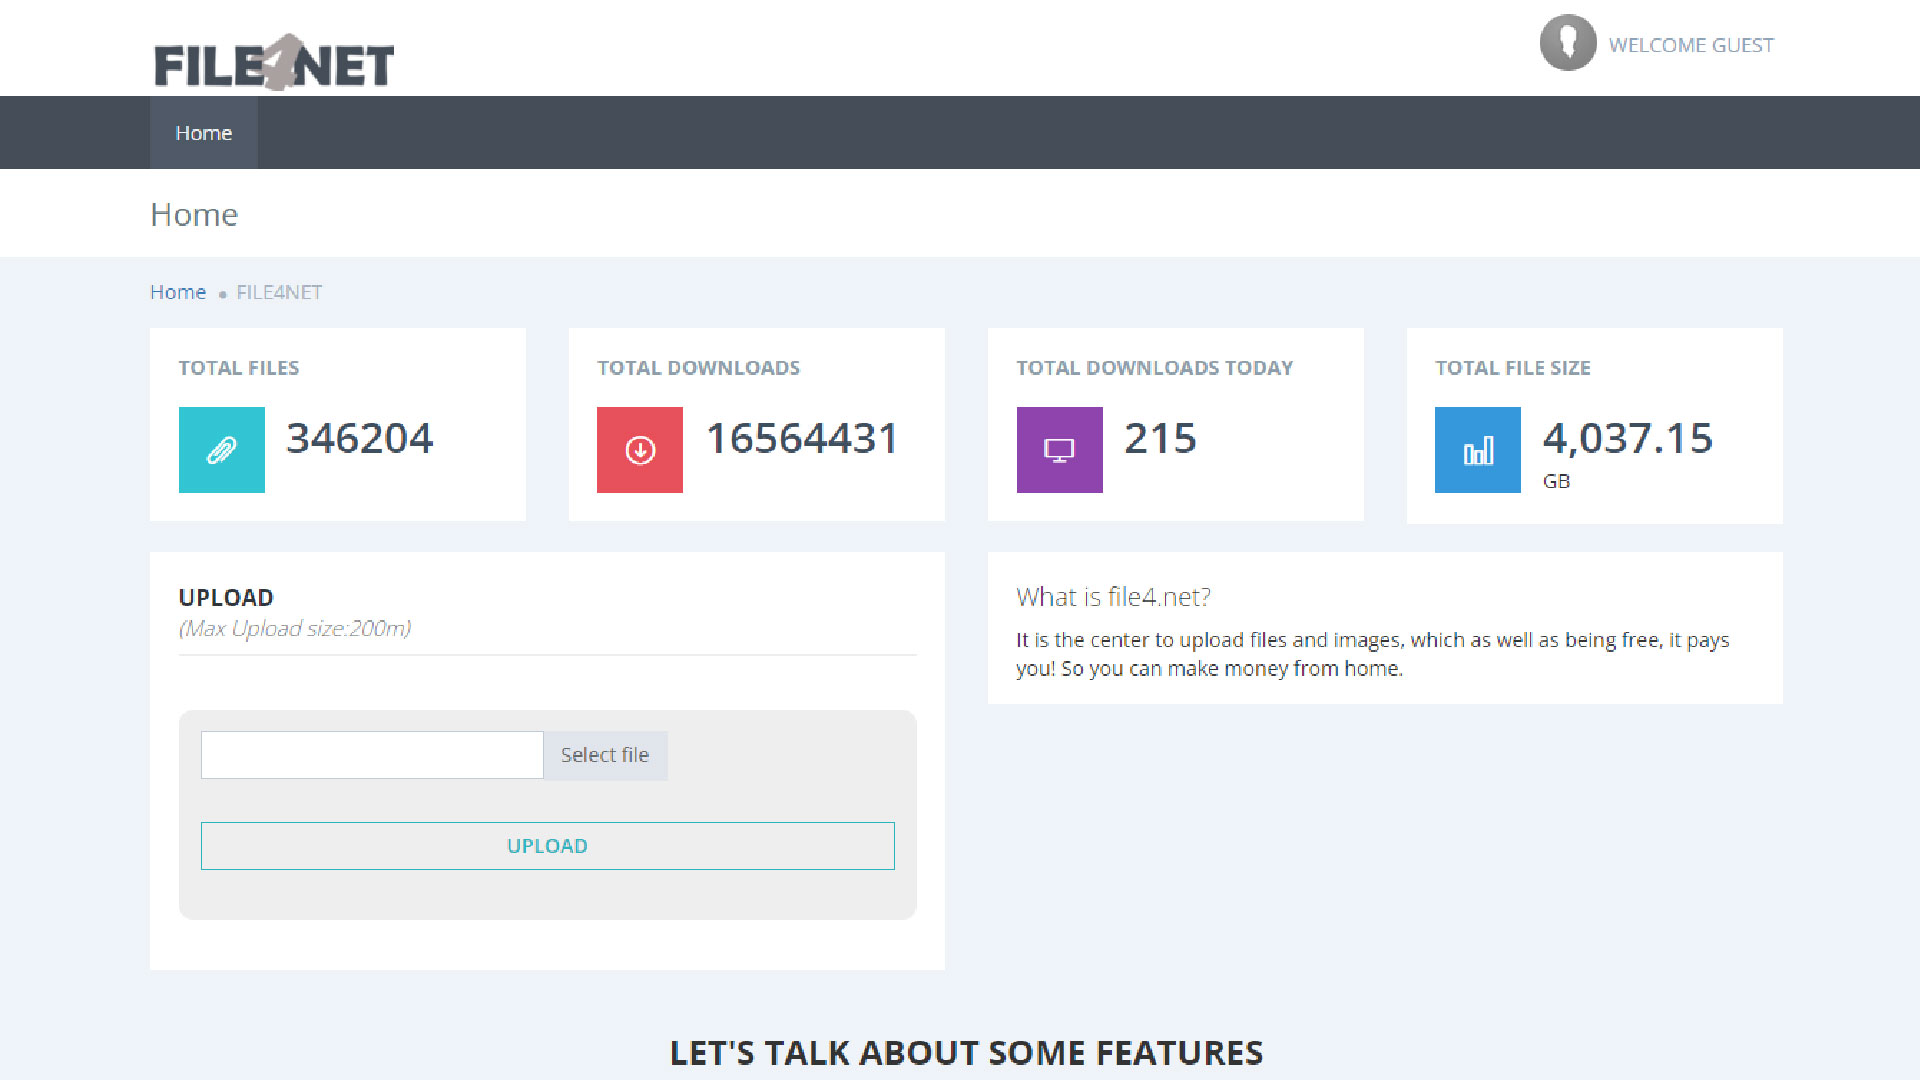Click the teal paperclip Total Files icon

(221, 450)
